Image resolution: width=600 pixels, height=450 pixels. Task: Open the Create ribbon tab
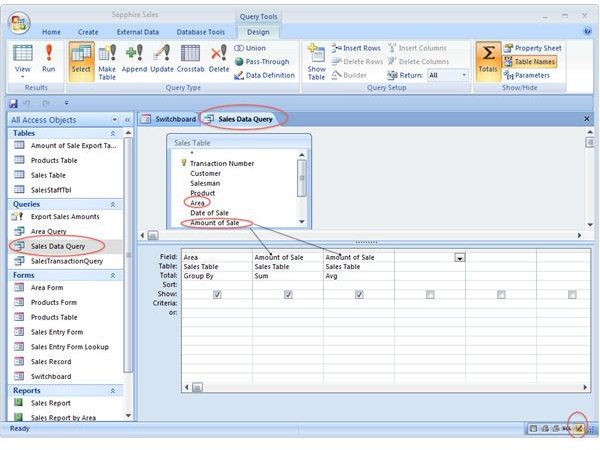point(88,32)
